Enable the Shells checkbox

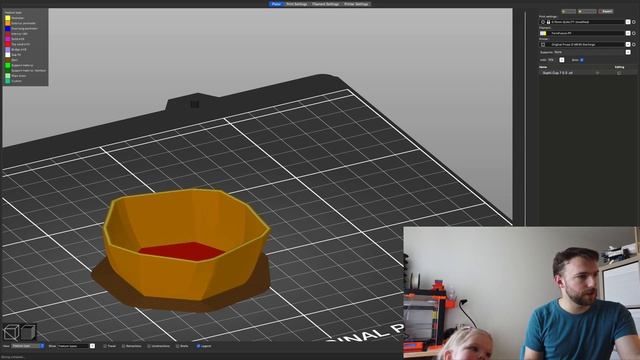coord(177,346)
